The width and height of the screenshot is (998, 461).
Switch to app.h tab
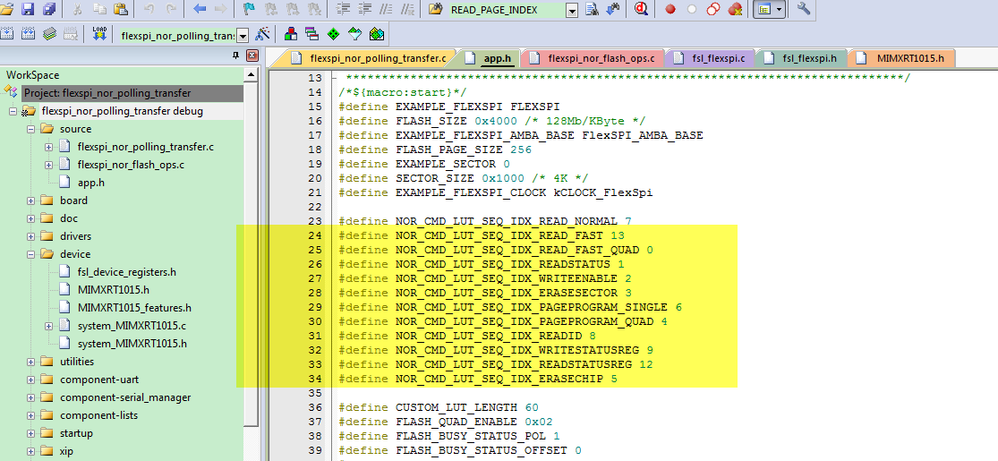tap(488, 58)
